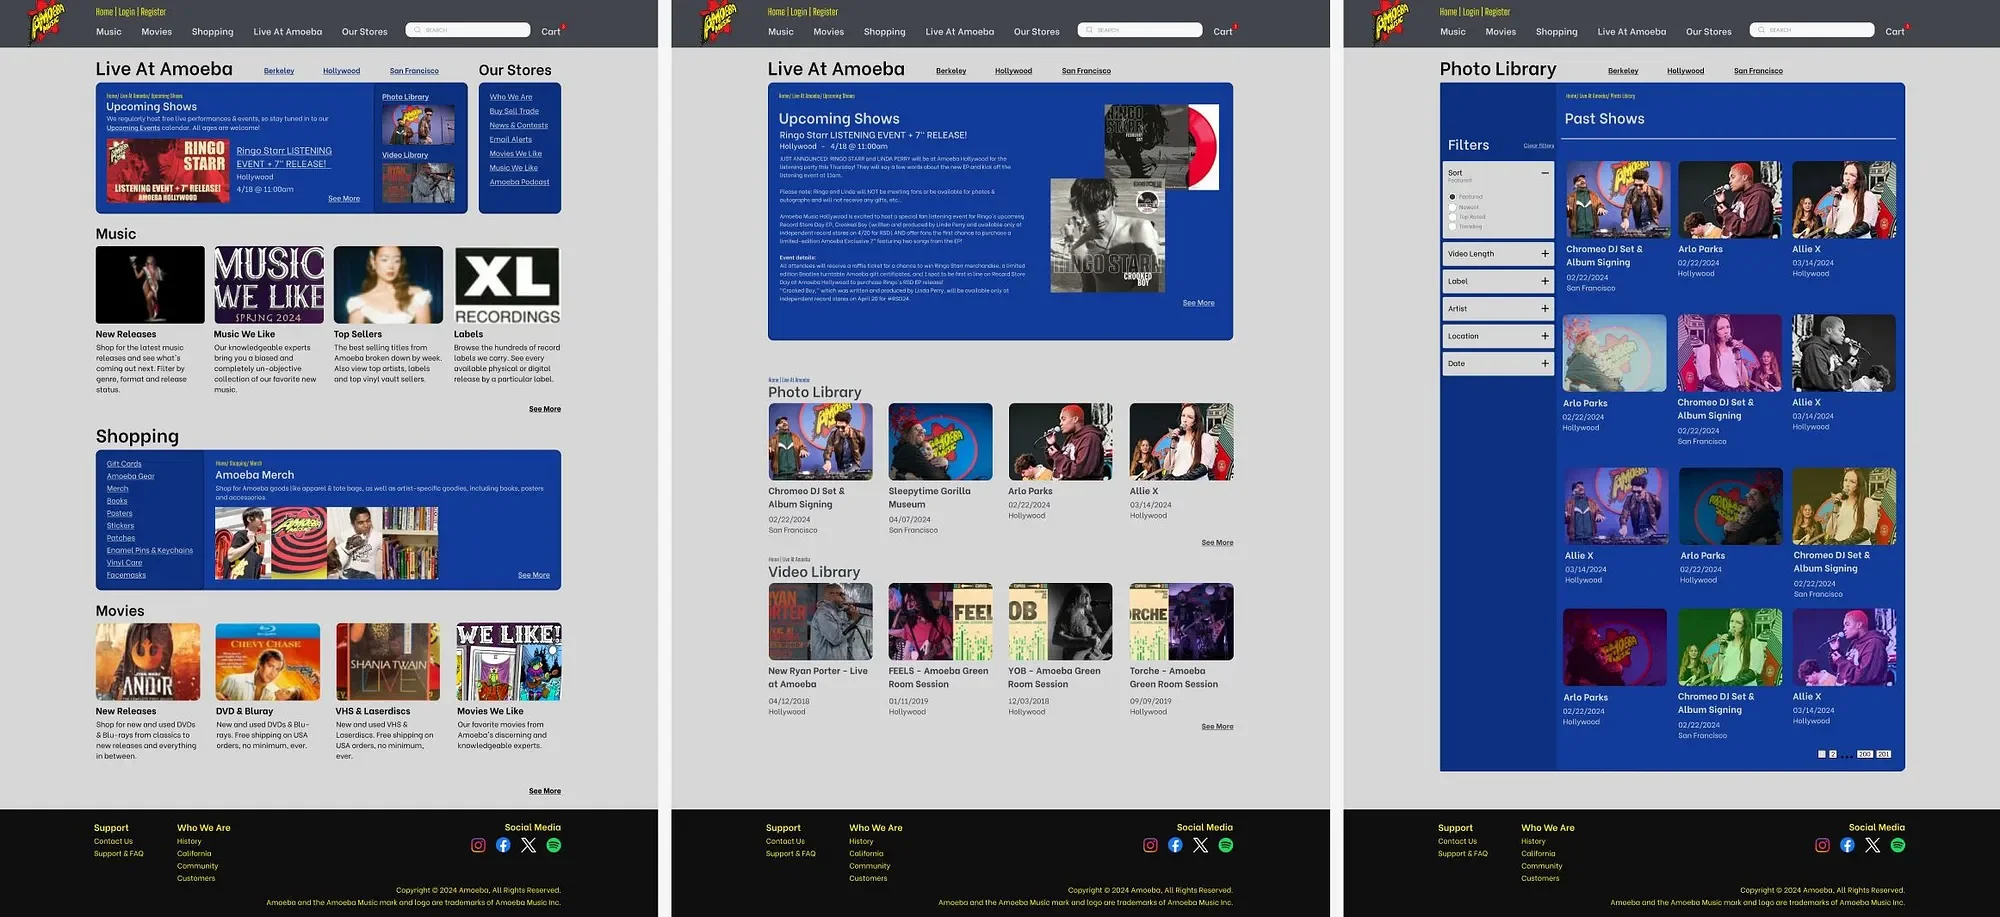Image resolution: width=2000 pixels, height=917 pixels.
Task: Open the Andor New Releases movie thumbnail
Action: pos(148,662)
